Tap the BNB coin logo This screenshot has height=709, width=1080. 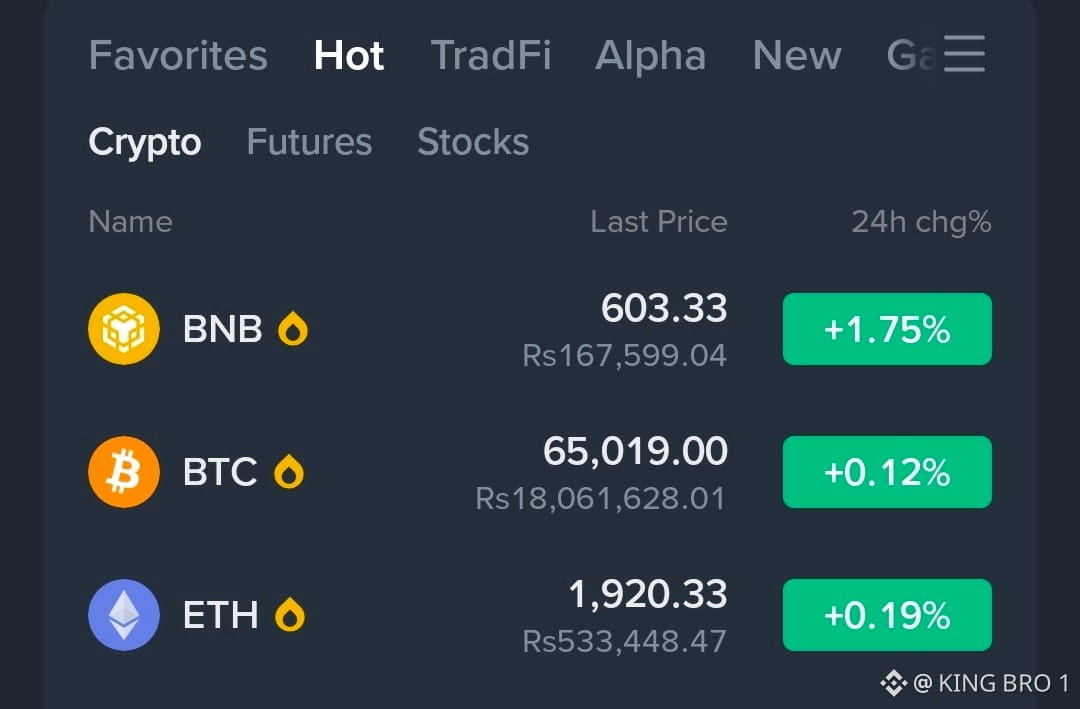click(x=124, y=329)
